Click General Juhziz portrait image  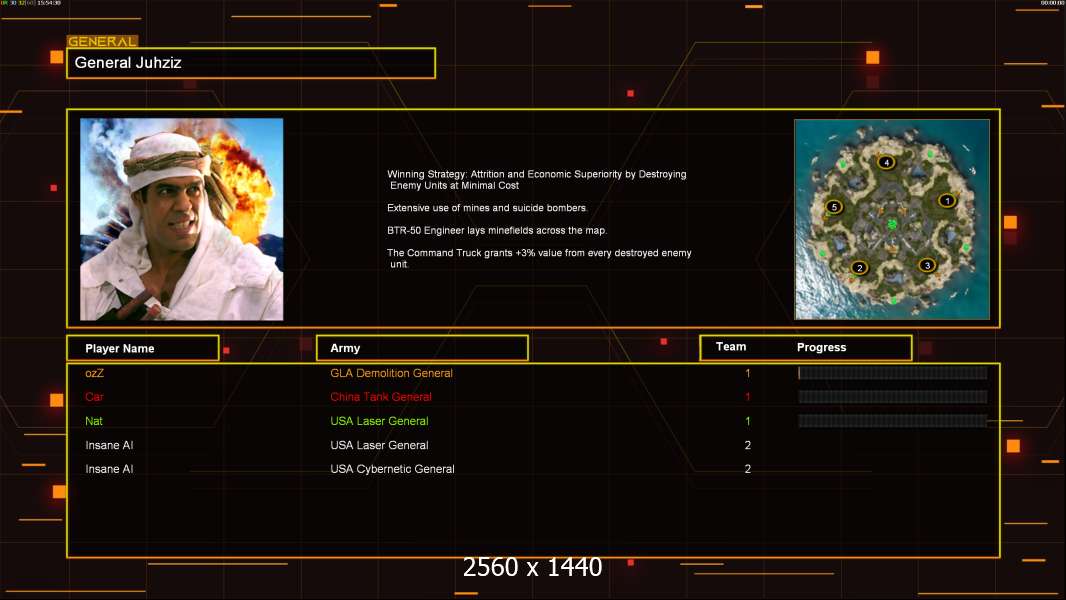tap(182, 219)
